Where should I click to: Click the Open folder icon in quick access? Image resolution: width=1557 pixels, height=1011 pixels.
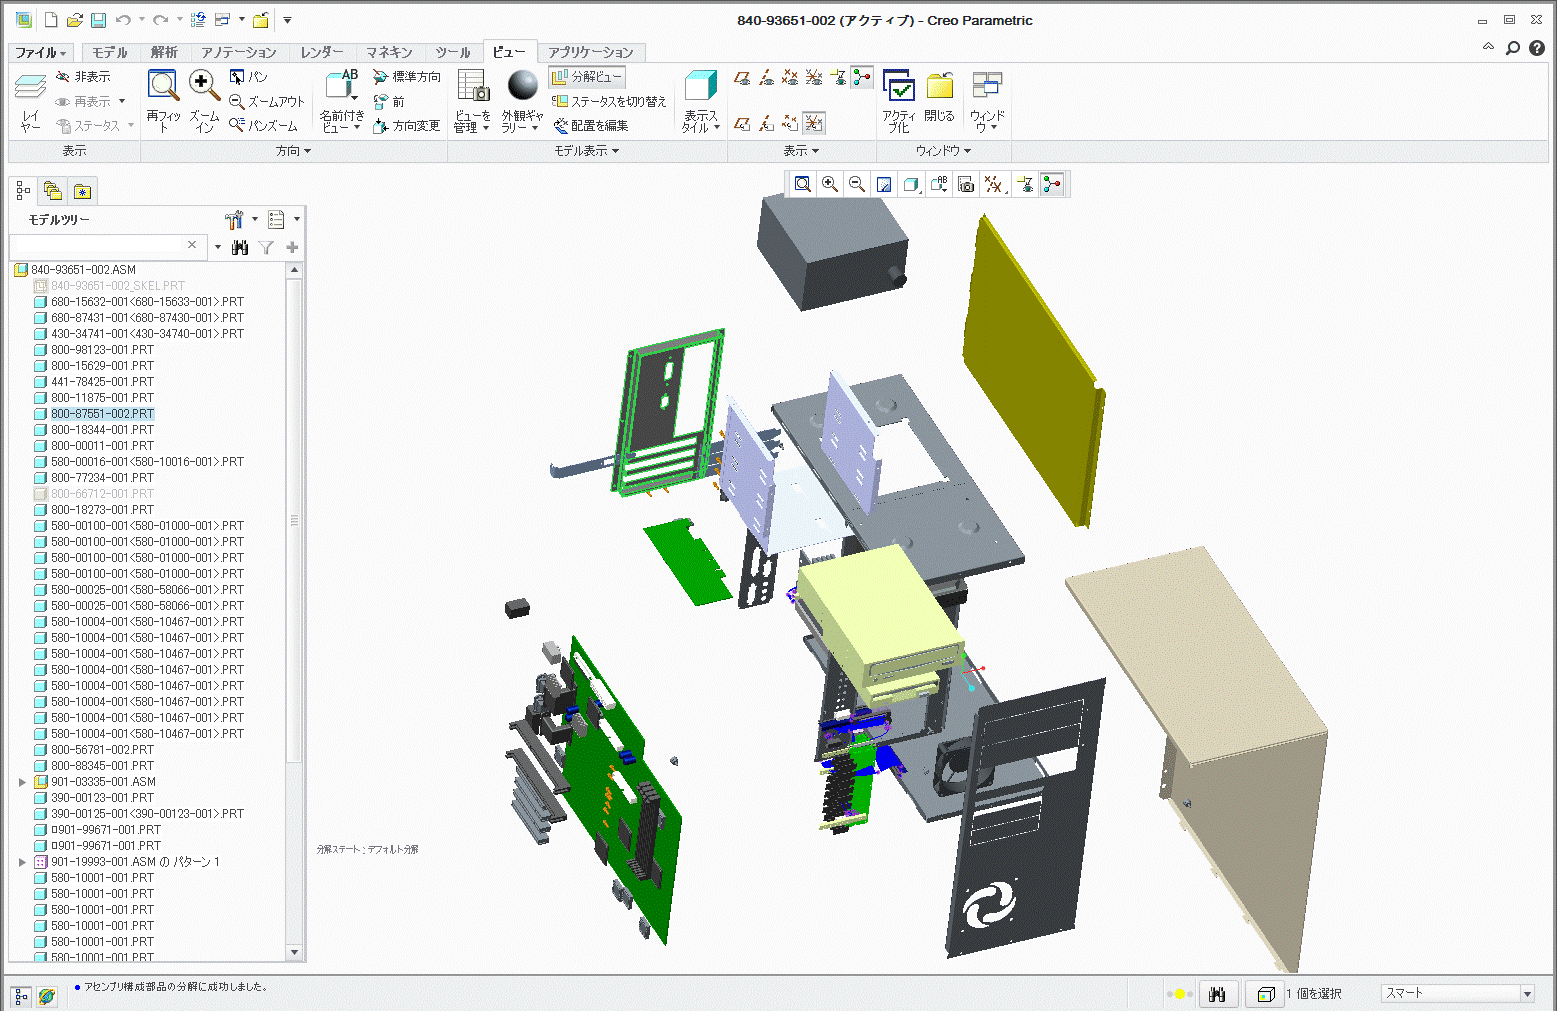74,20
